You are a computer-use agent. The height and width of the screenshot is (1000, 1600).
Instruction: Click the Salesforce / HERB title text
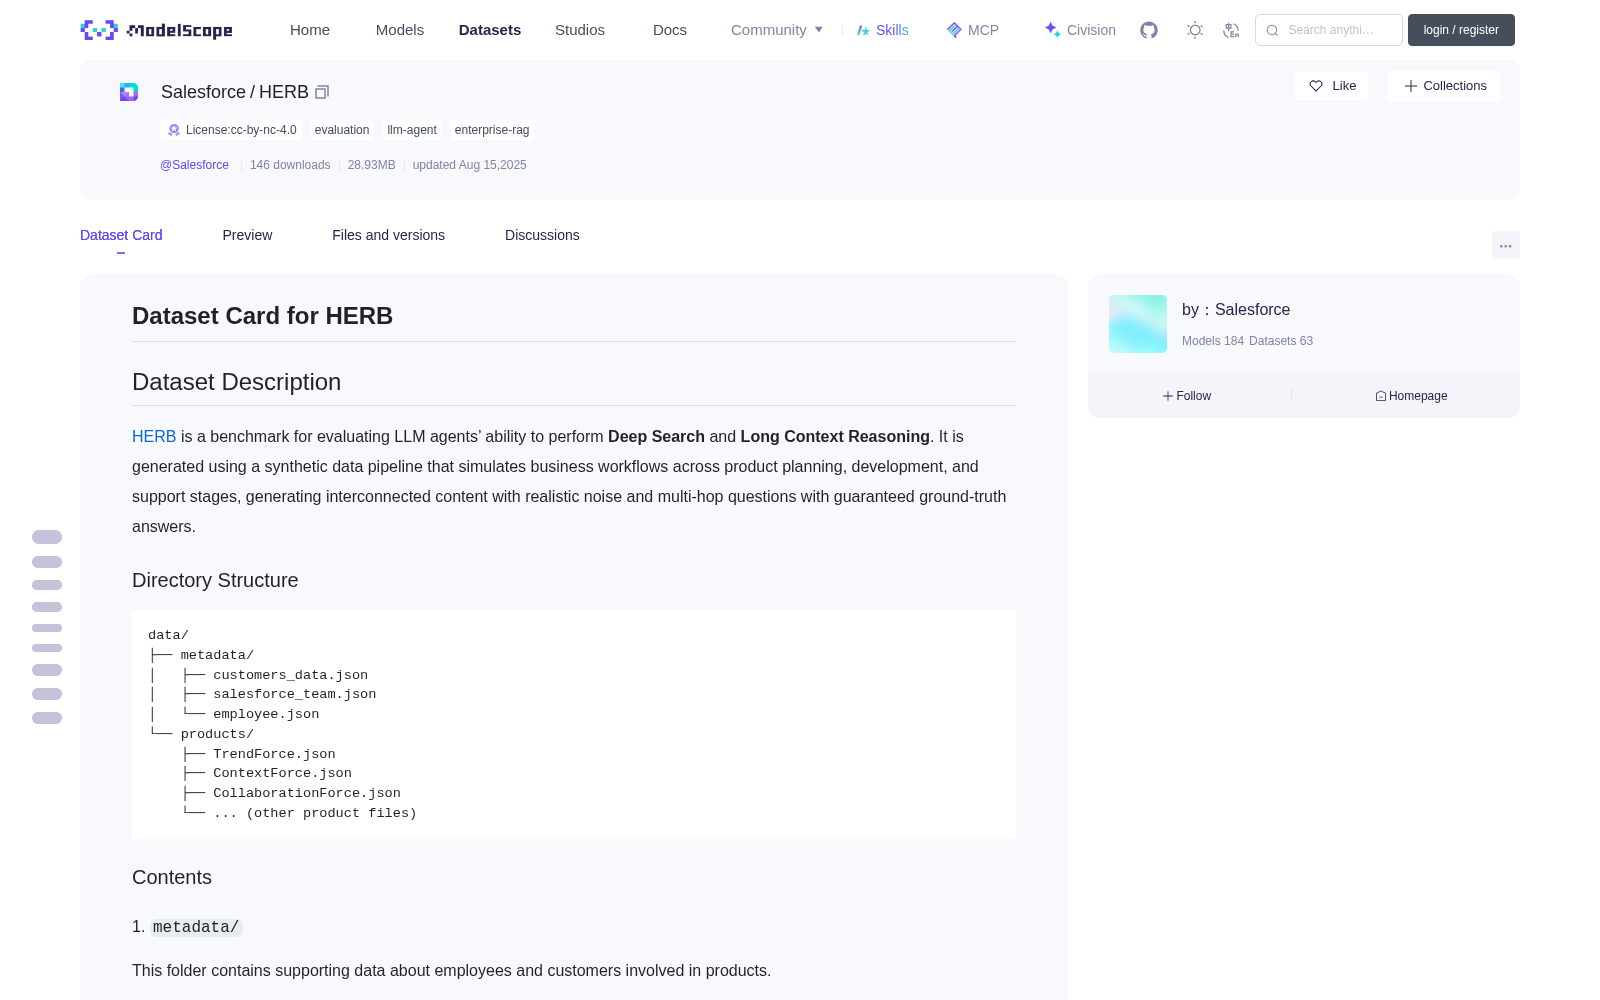[x=235, y=92]
